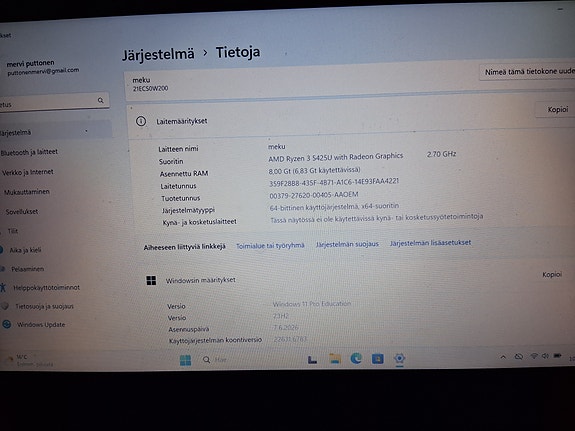Click the volume speaker icon in the tray
The width and height of the screenshot is (575, 431).
545,356
